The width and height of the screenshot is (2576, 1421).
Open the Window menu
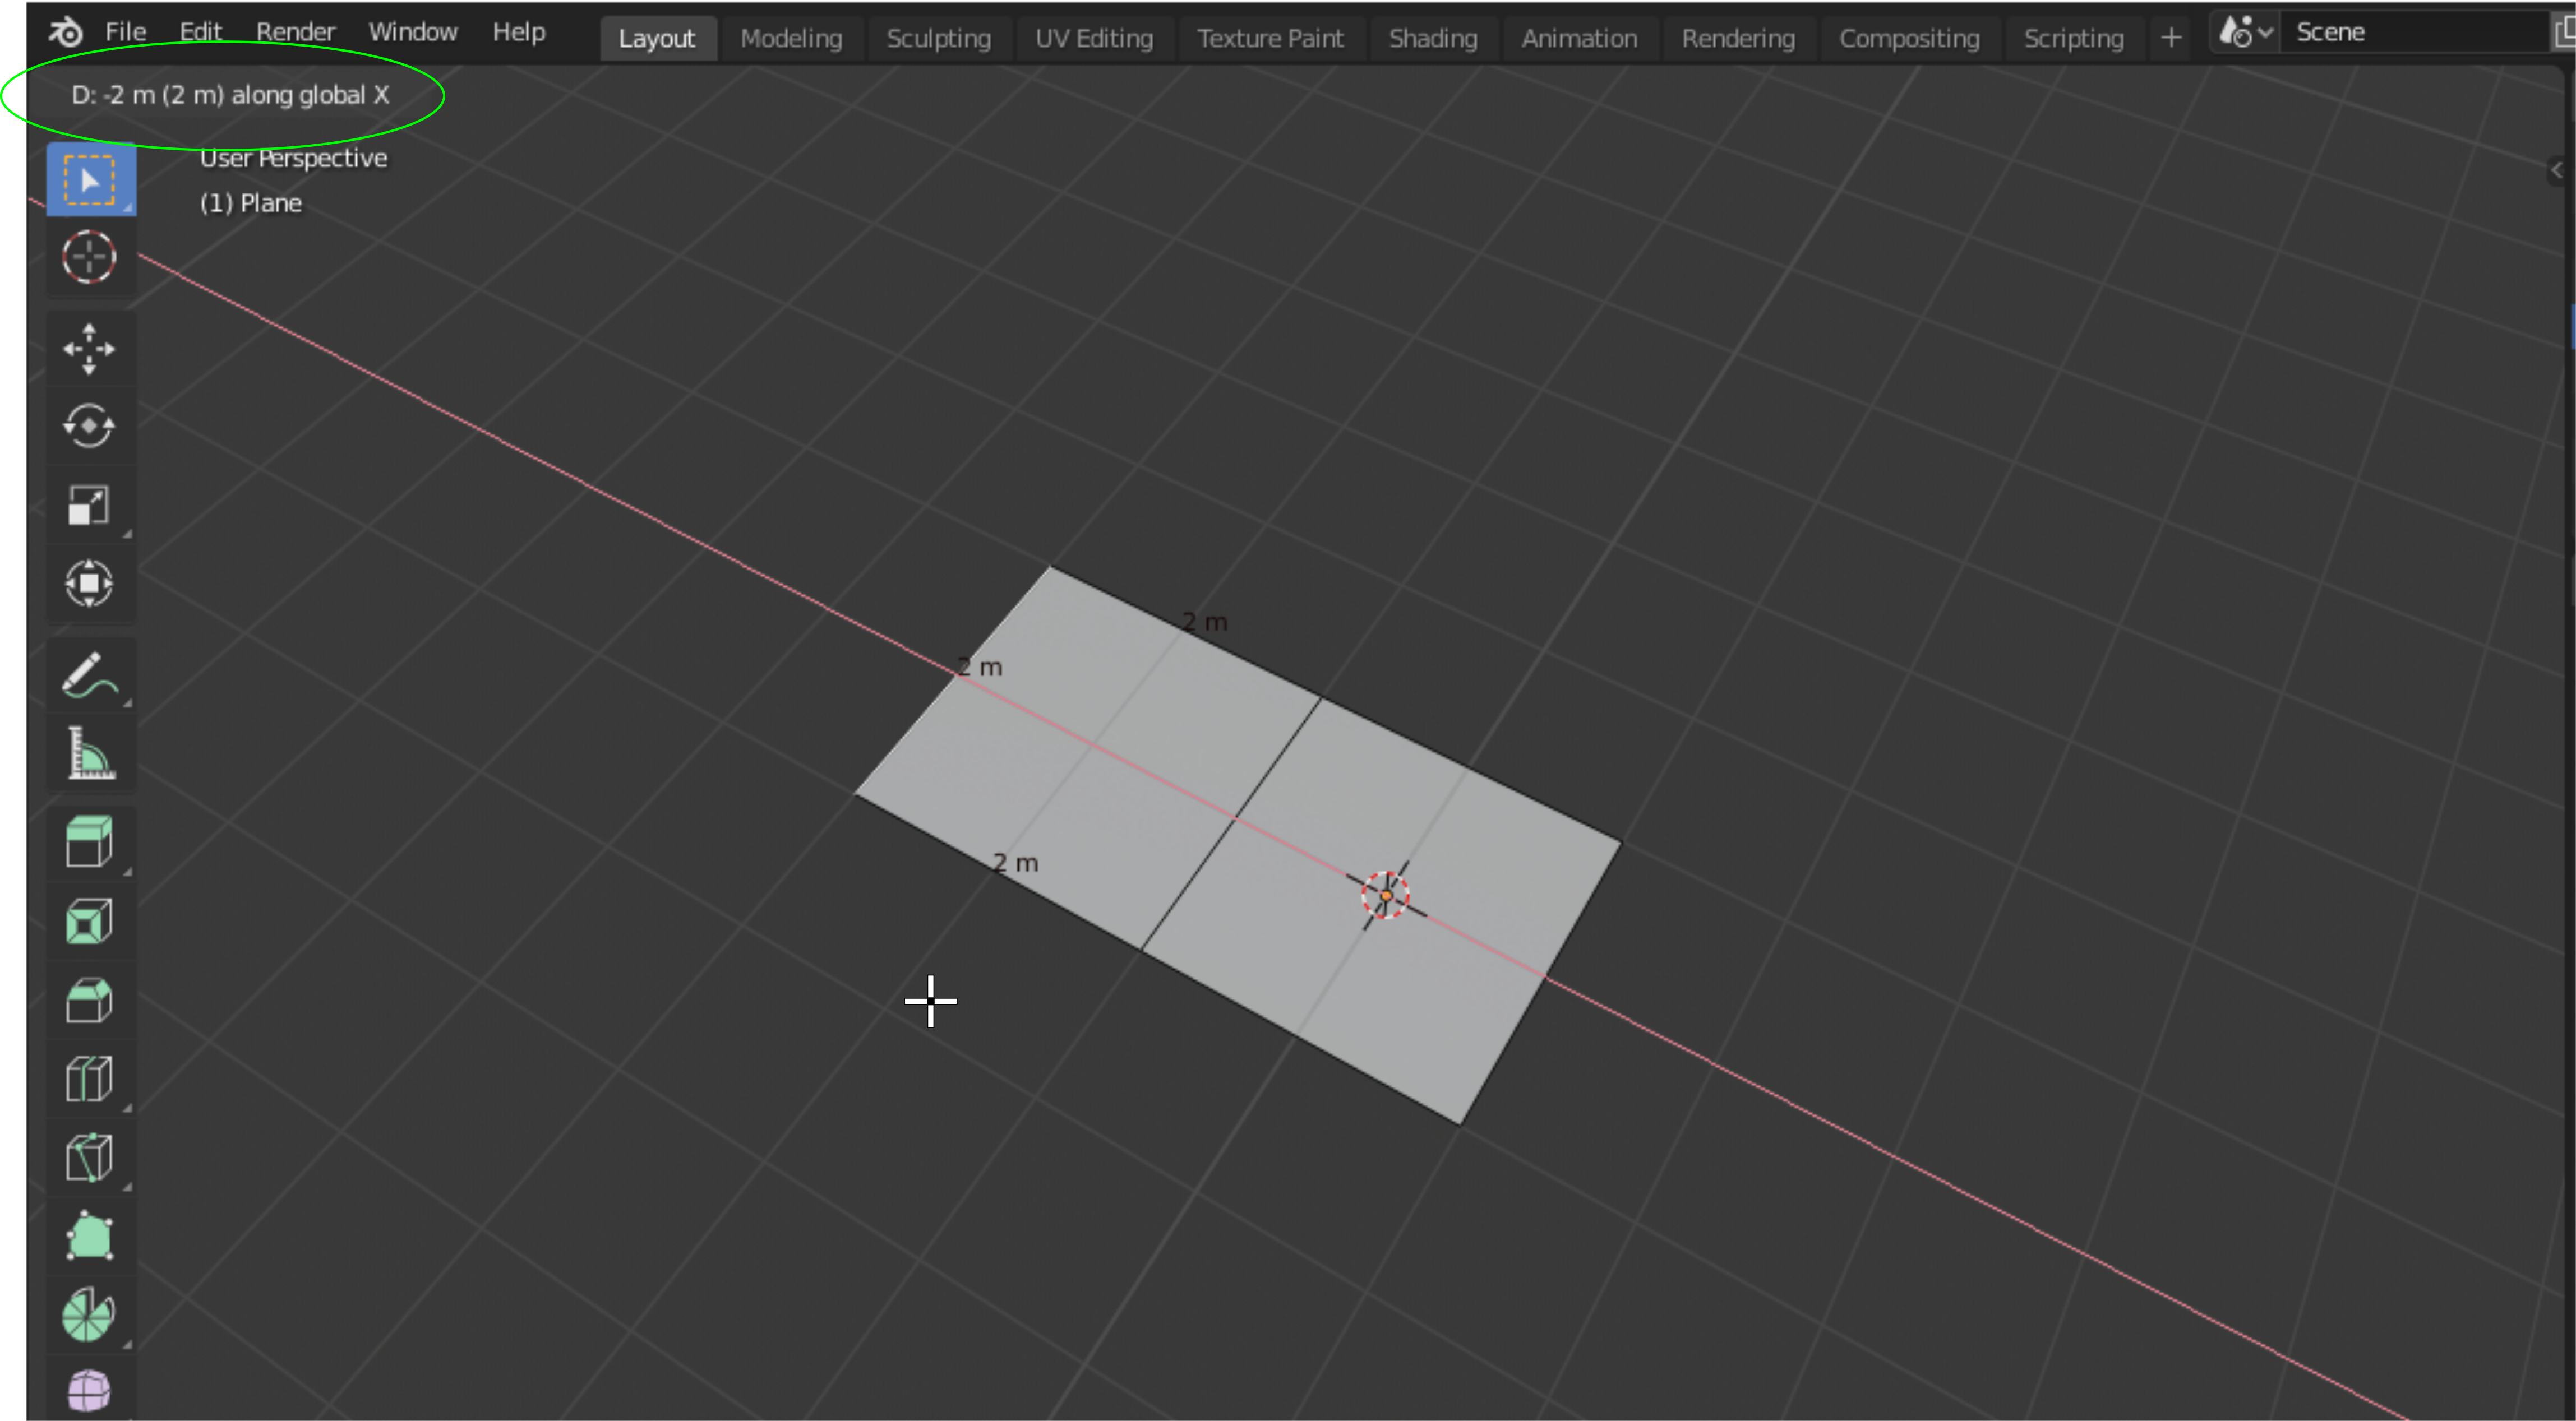click(x=413, y=32)
